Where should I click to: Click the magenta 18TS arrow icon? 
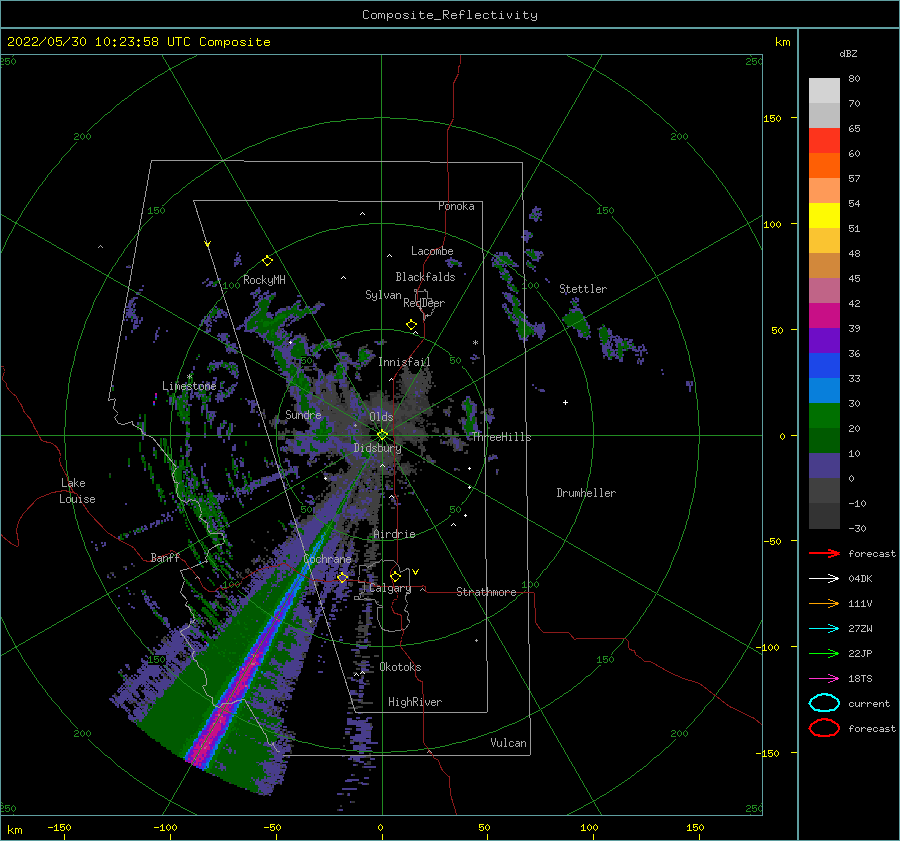(x=824, y=679)
